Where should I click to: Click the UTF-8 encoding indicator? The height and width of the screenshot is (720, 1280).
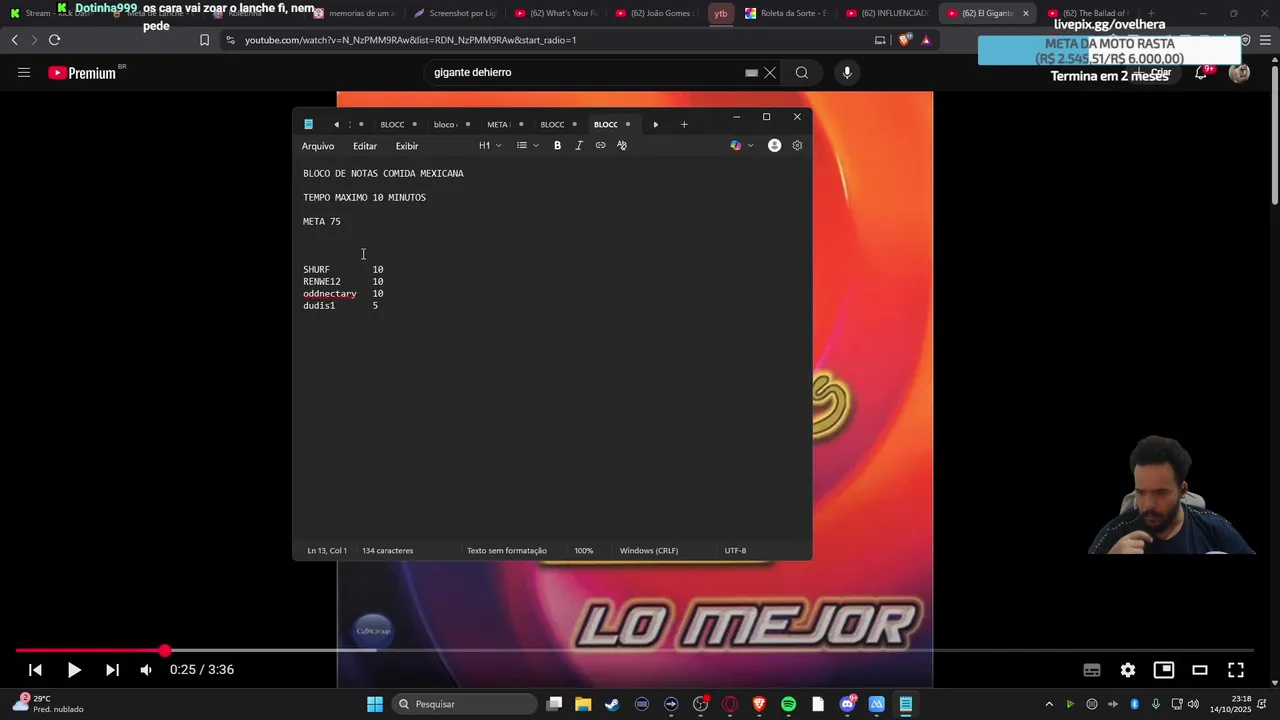(x=735, y=551)
